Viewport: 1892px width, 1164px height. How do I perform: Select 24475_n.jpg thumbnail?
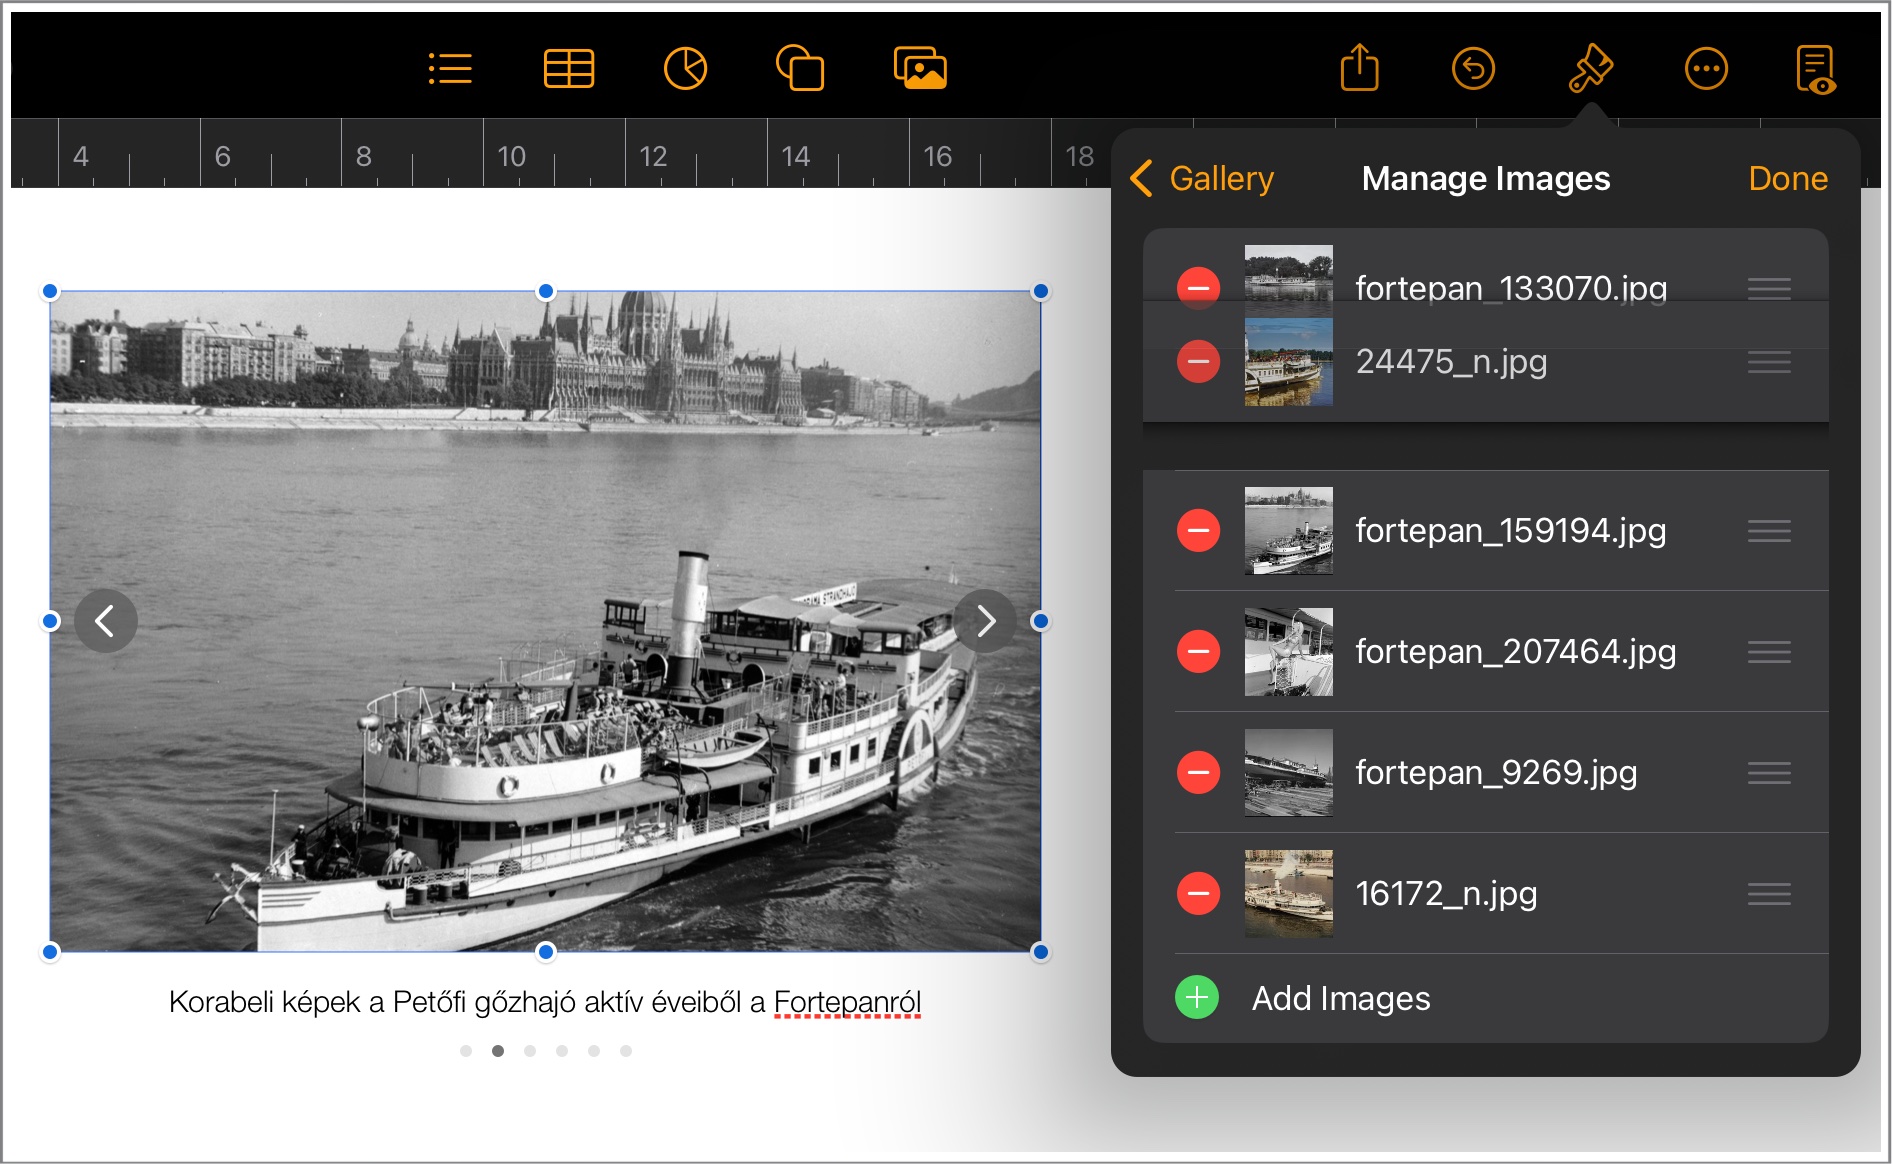coord(1288,362)
